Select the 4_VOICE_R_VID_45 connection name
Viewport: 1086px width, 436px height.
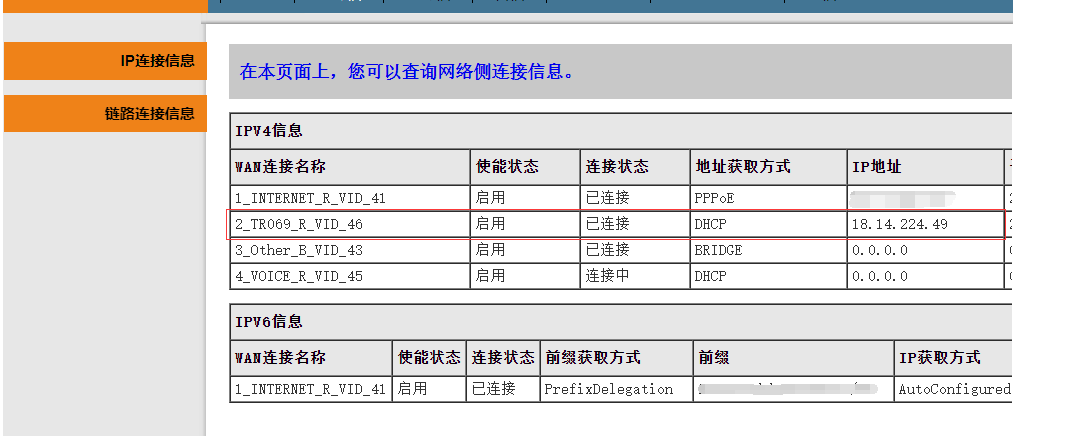point(299,276)
